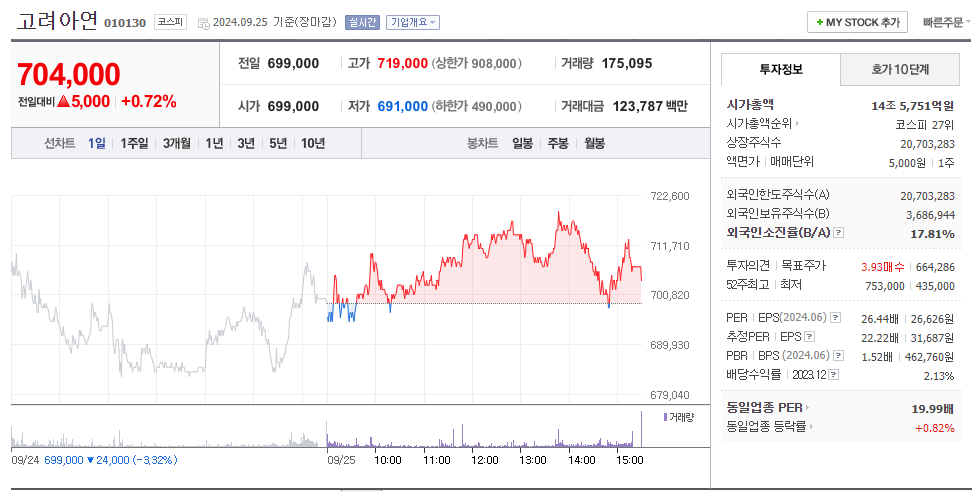
Task: Select the 5년 line chart period
Action: click(278, 143)
